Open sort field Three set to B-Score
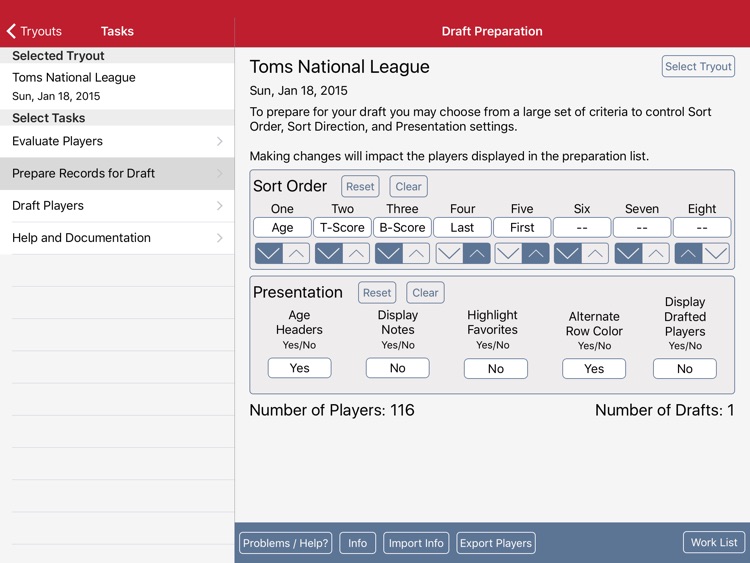The image size is (750, 563). [402, 227]
